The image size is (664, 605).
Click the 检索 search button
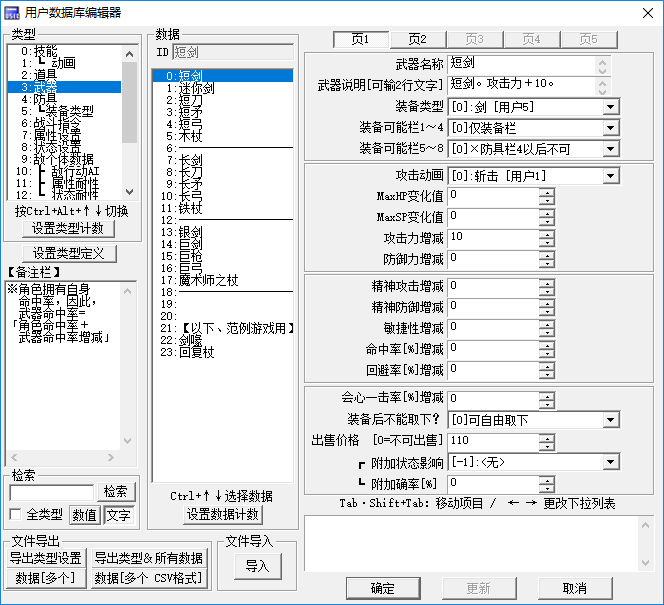click(116, 492)
